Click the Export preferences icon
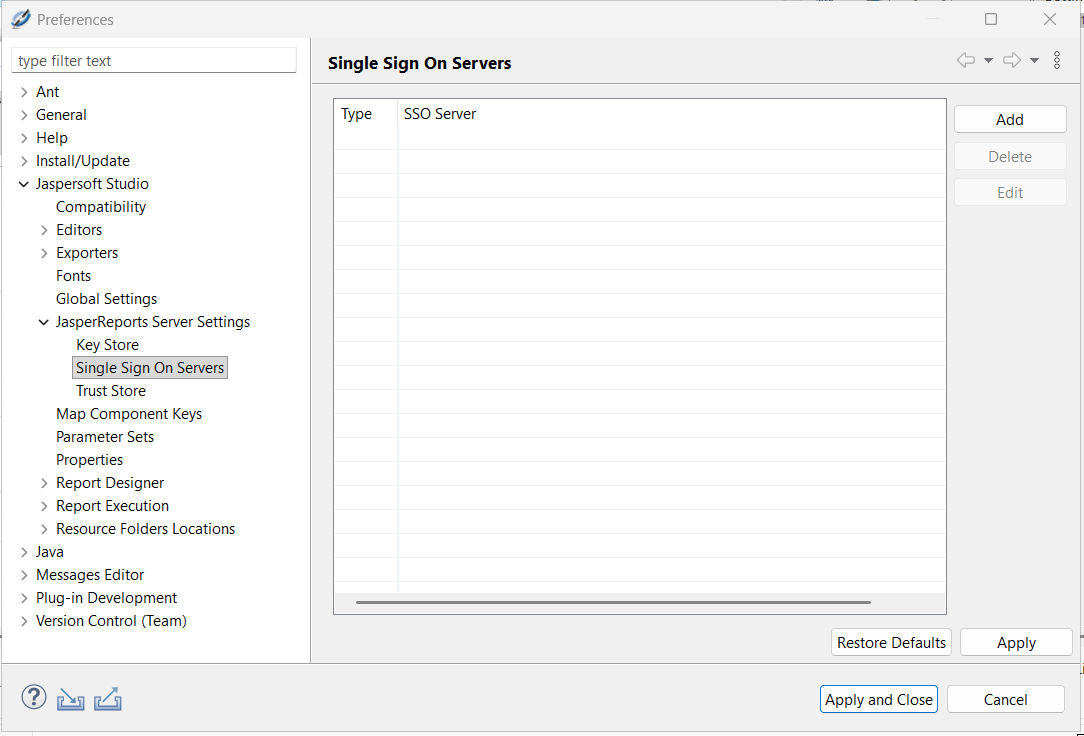The image size is (1084, 736). click(x=108, y=699)
